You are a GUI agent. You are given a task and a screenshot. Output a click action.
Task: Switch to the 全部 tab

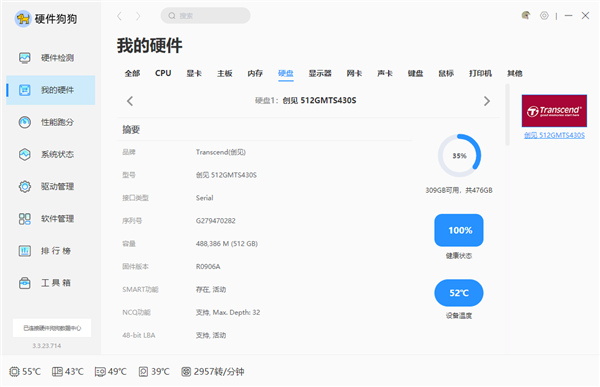pyautogui.click(x=132, y=73)
